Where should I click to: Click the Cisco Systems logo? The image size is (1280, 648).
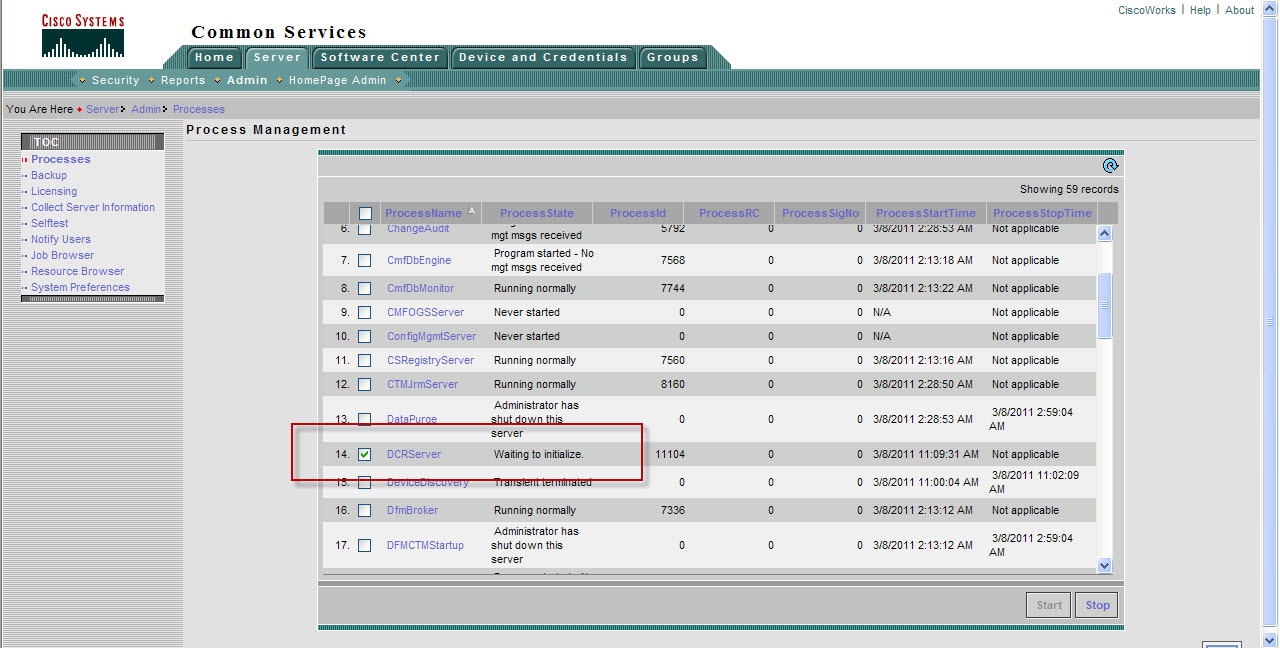83,35
